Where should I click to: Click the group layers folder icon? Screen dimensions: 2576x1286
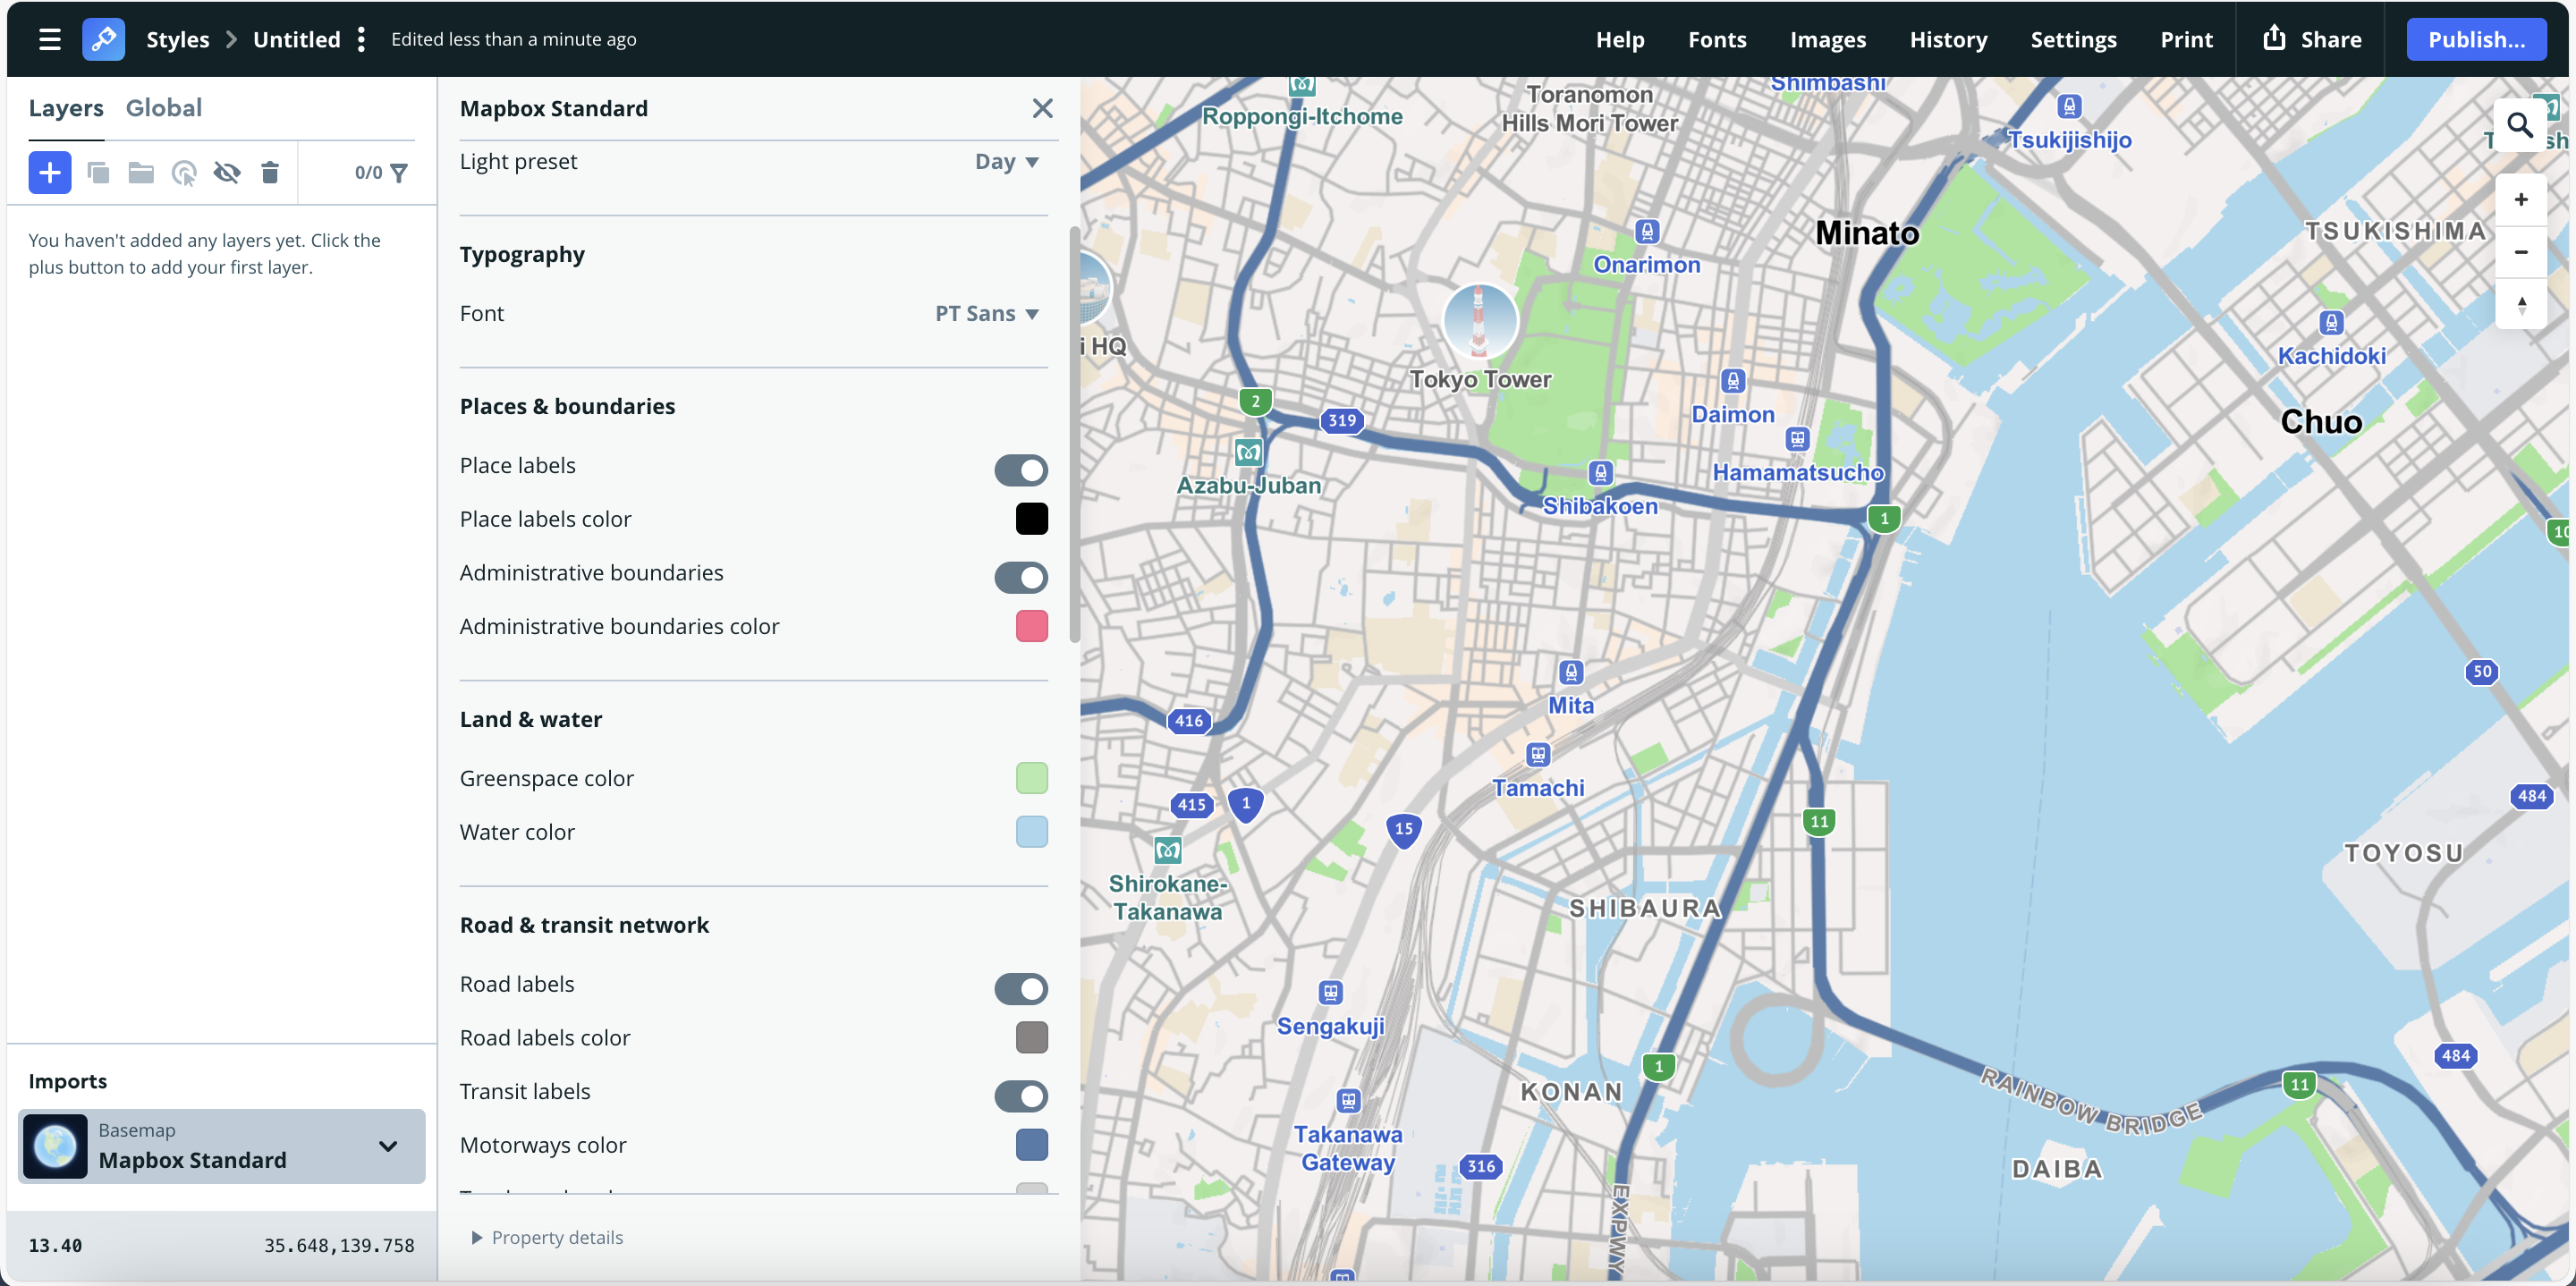click(x=141, y=173)
